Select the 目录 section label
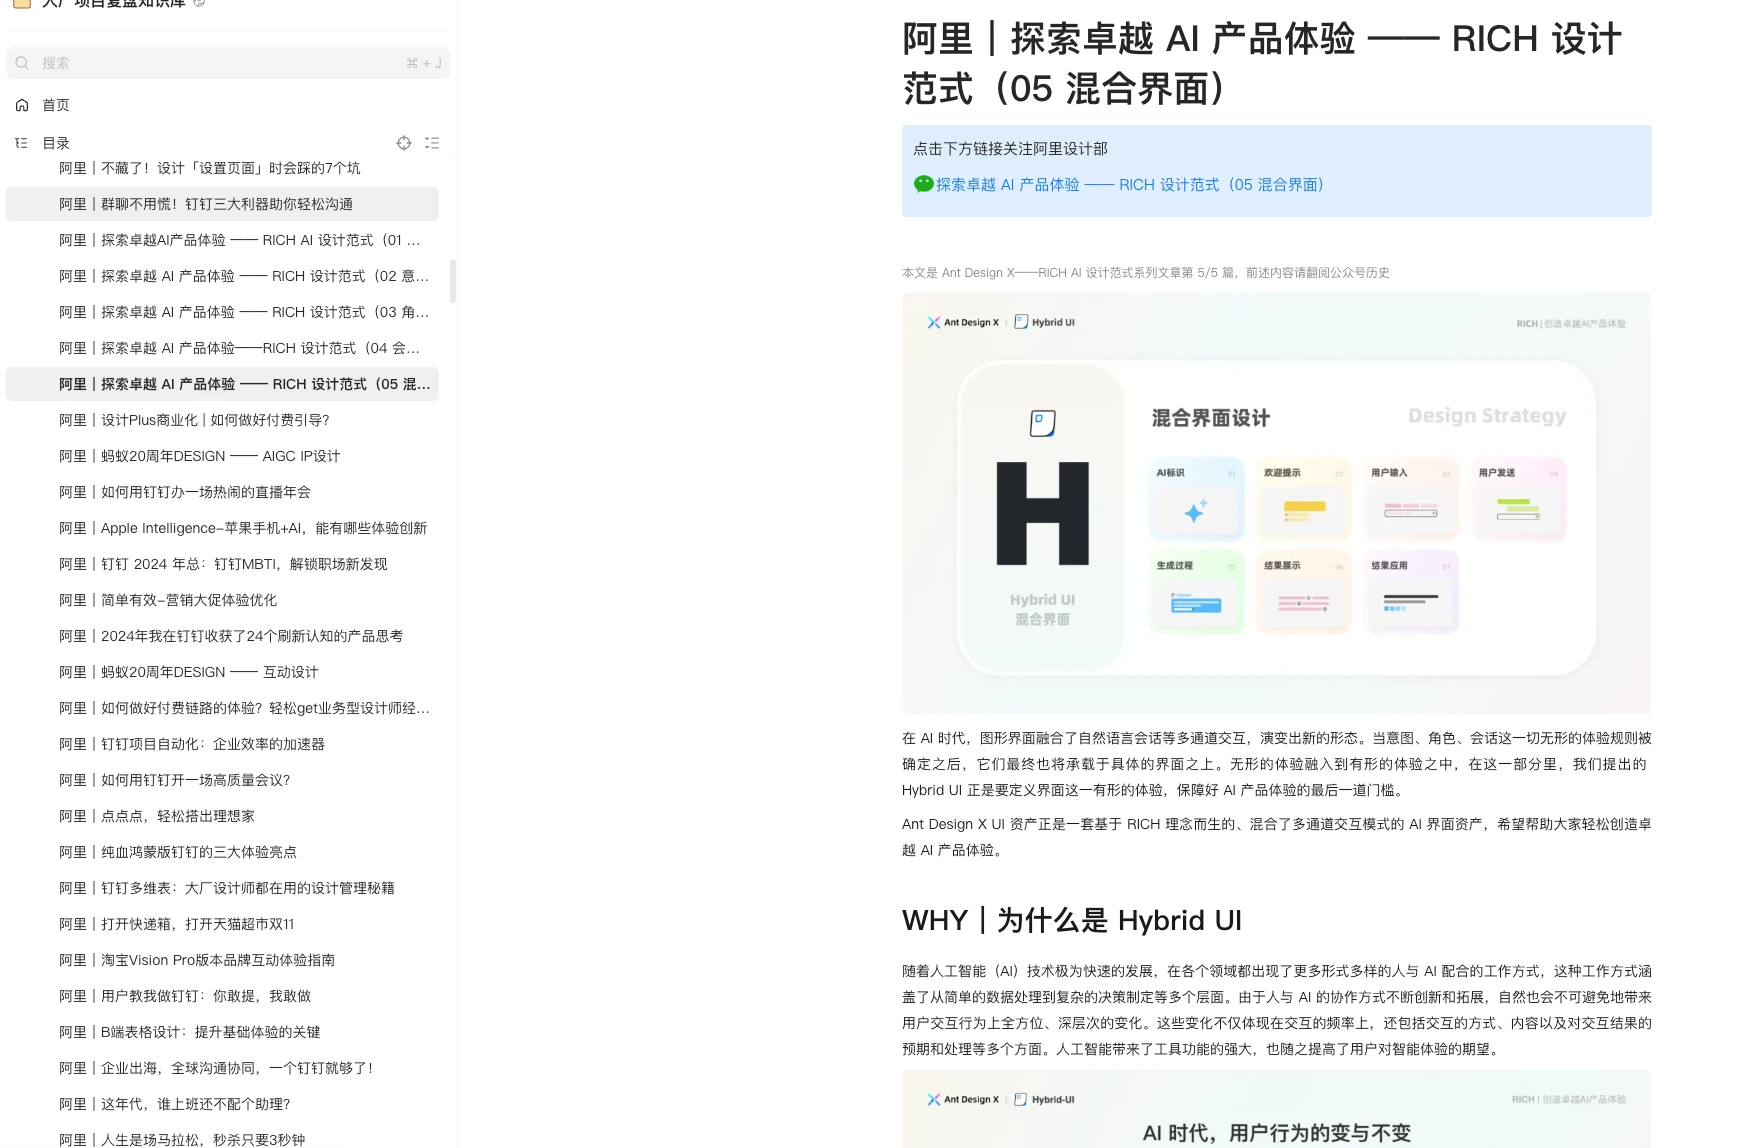The height and width of the screenshot is (1148, 1762). 56,143
